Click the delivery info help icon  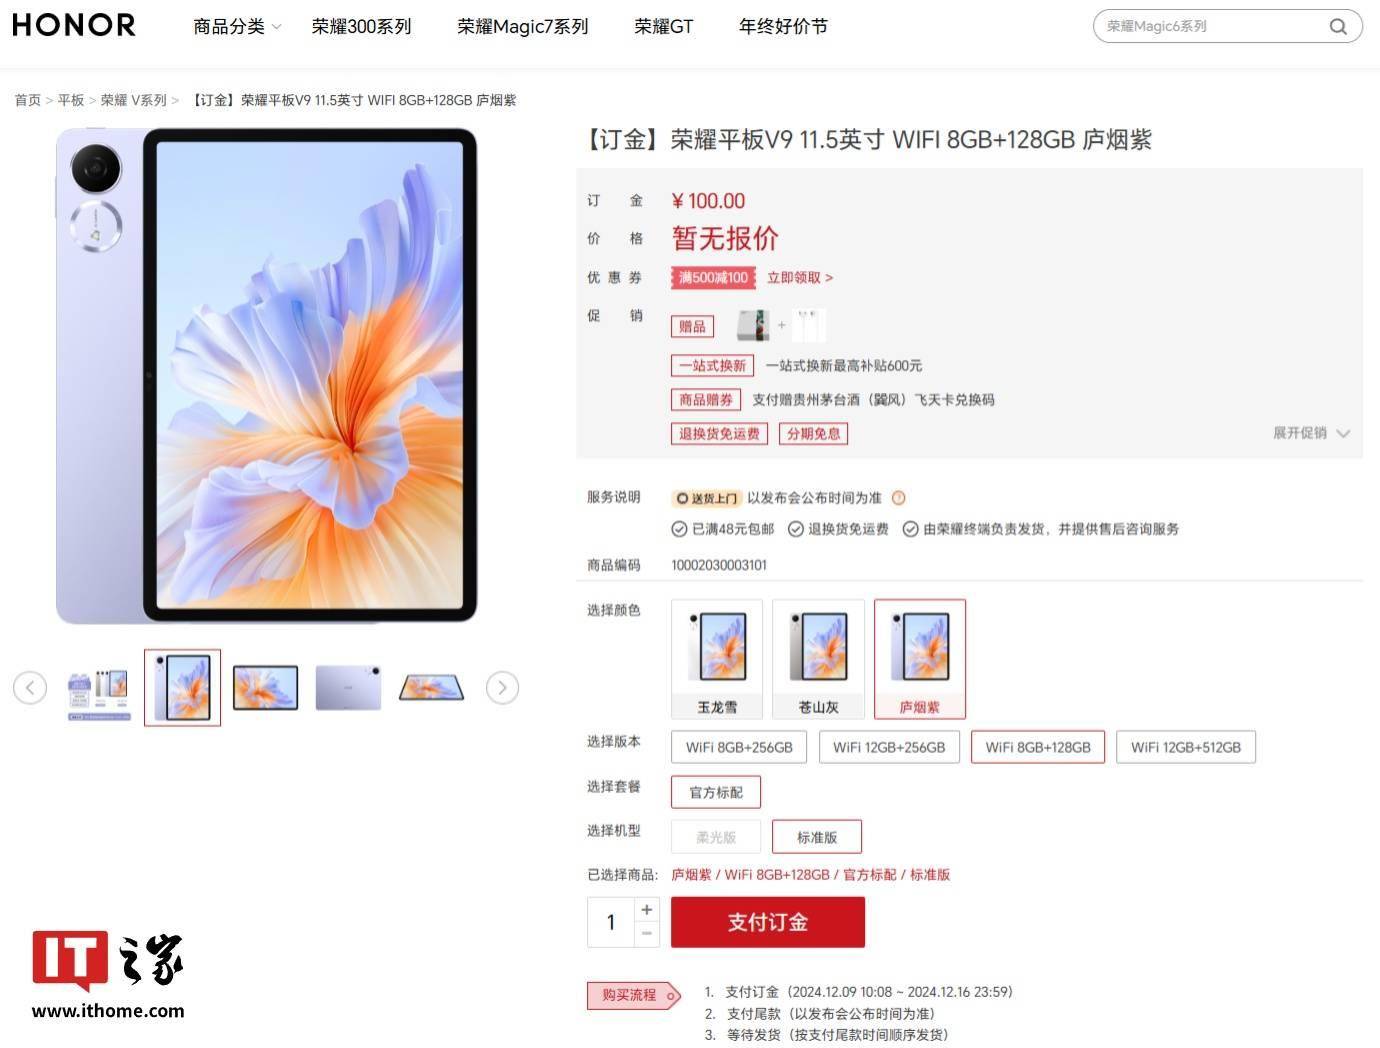tap(898, 498)
